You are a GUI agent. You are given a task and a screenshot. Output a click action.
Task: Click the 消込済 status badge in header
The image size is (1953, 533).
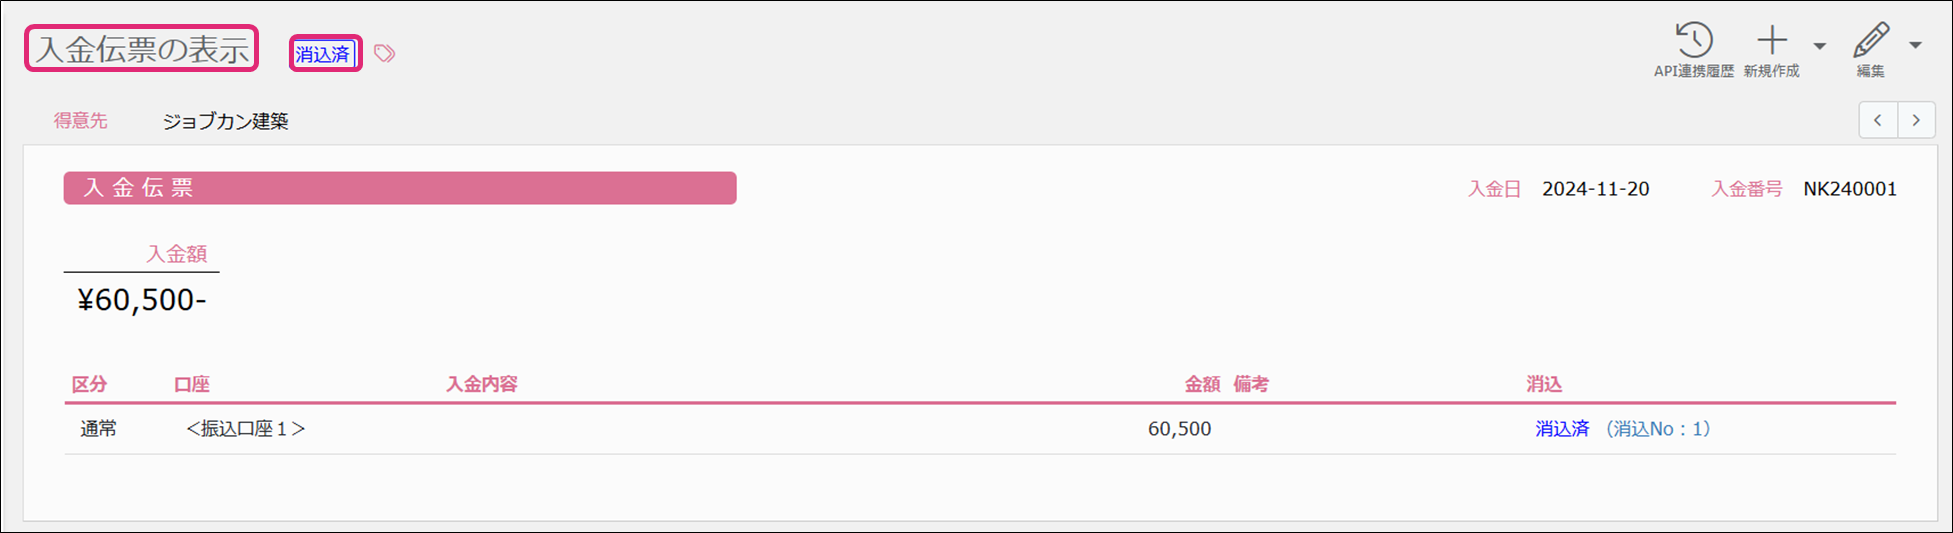click(x=324, y=54)
